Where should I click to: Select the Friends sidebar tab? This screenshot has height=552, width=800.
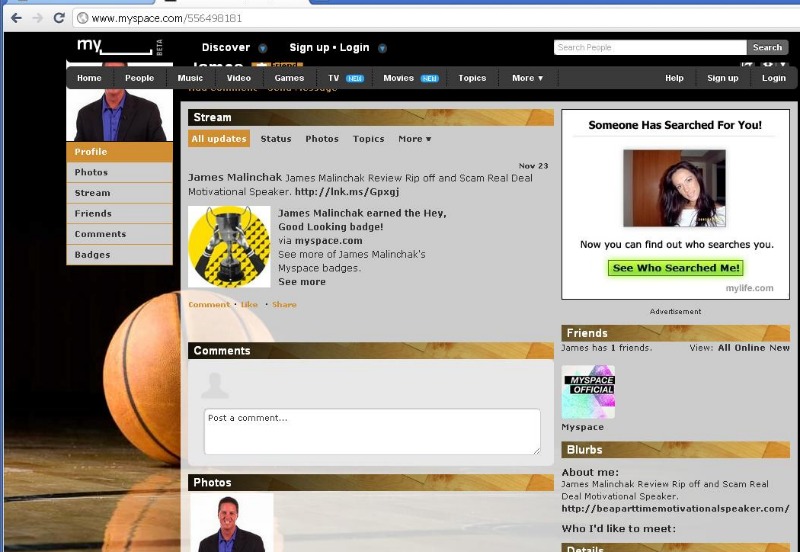(x=119, y=213)
